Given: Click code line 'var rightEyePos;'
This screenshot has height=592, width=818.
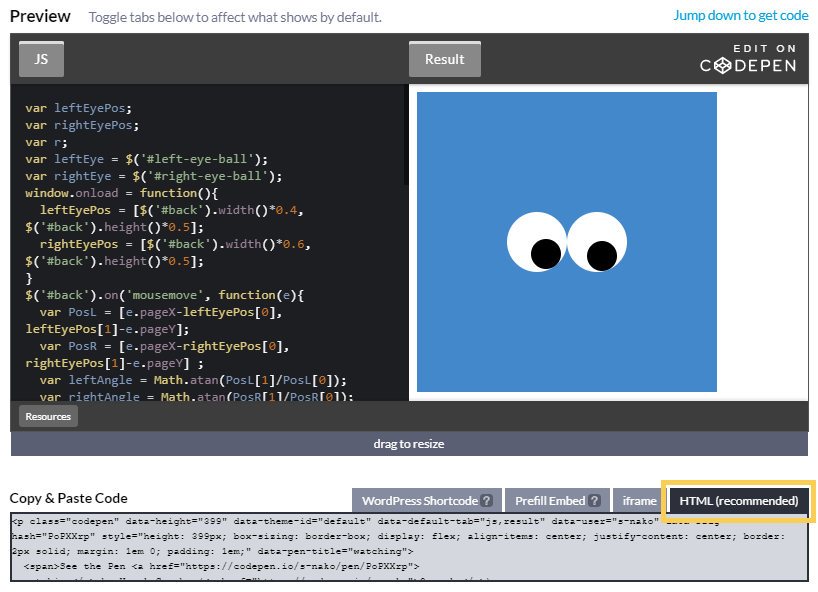Looking at the screenshot, I should pos(82,125).
